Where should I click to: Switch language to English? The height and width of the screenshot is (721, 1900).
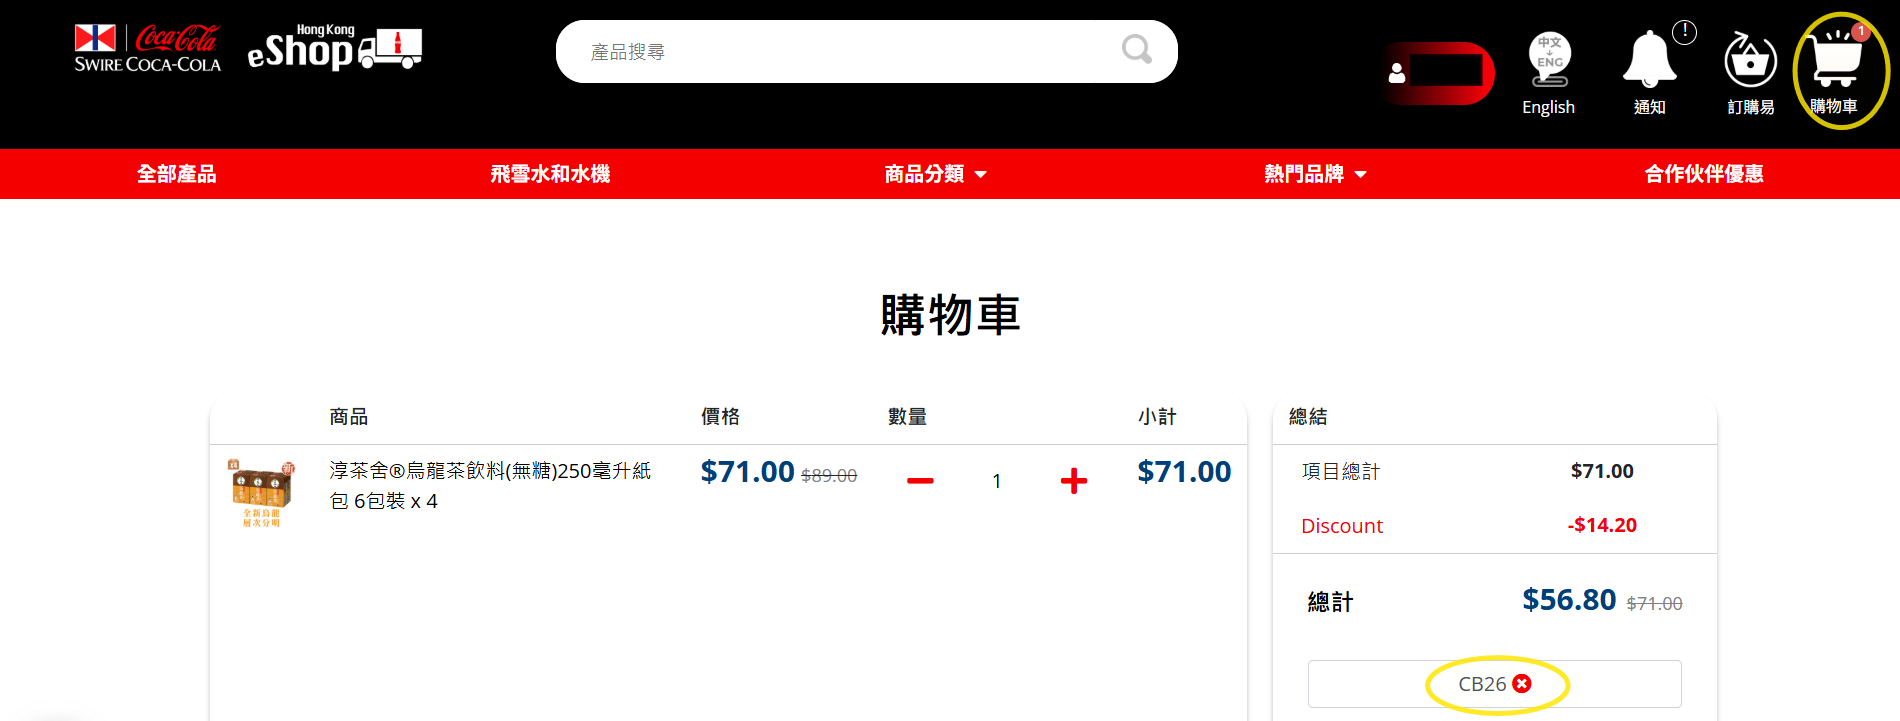(1548, 72)
